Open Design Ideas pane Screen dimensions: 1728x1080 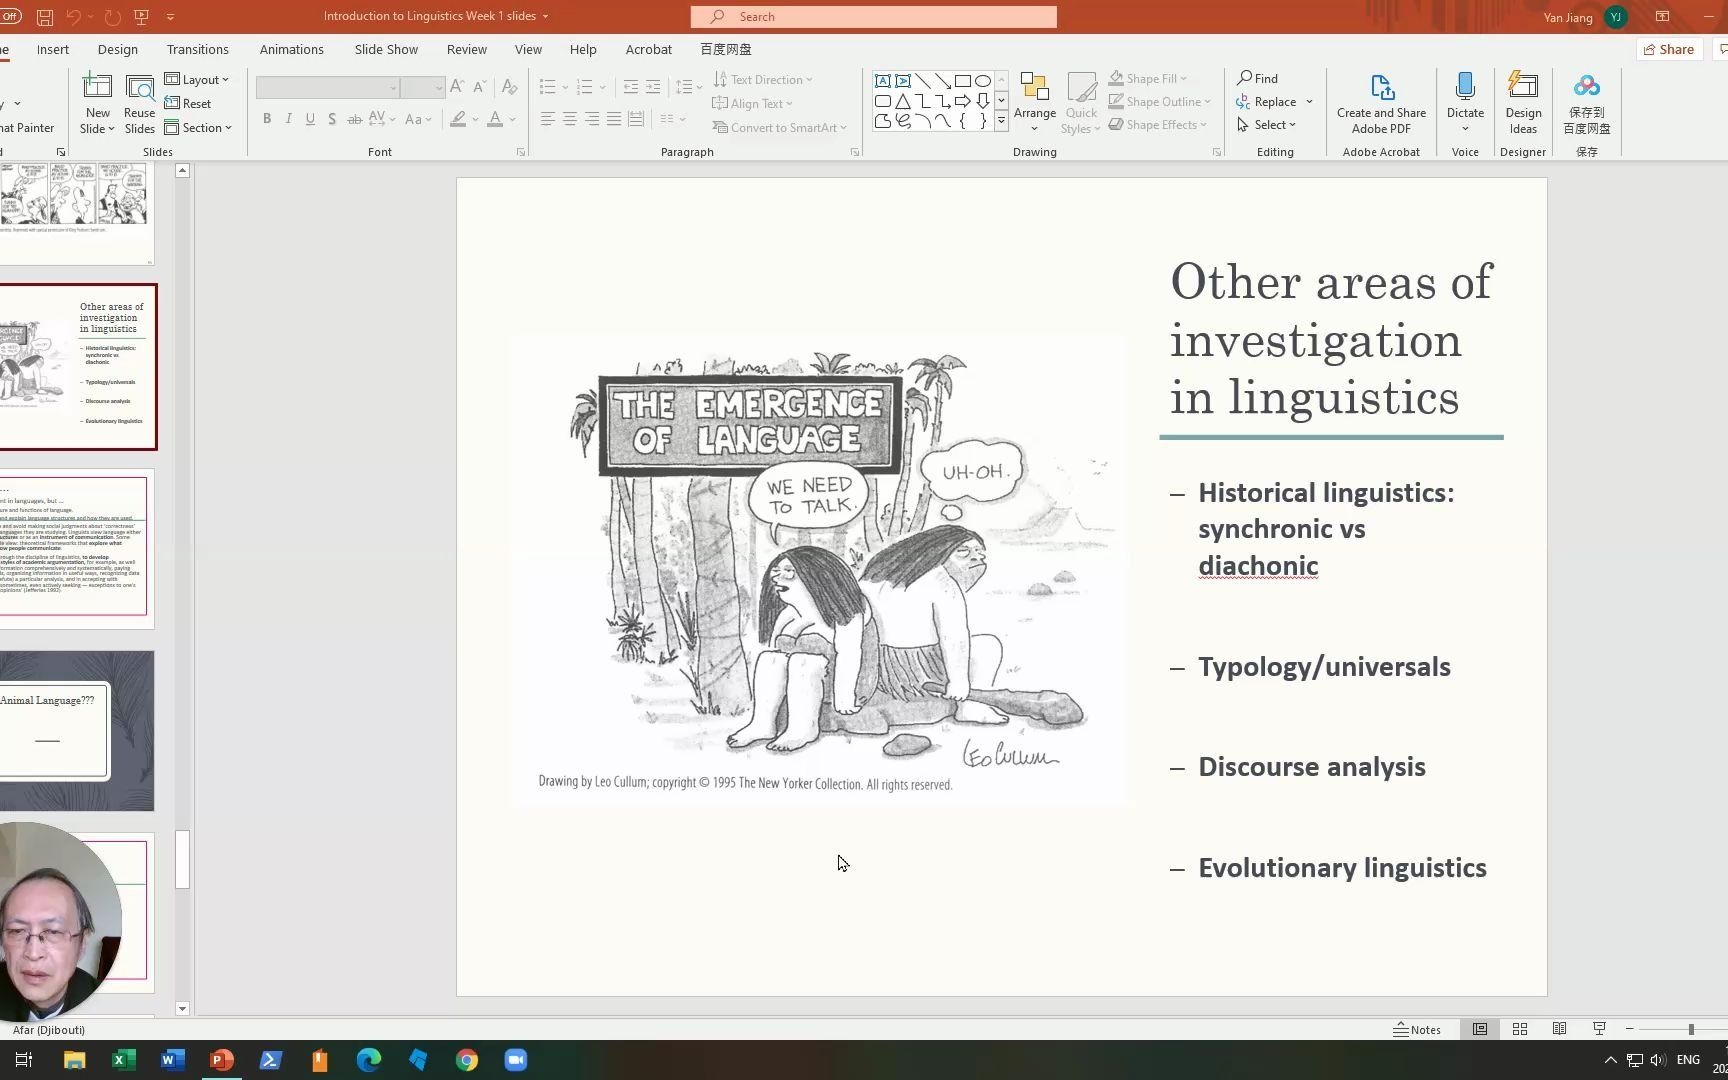click(x=1523, y=103)
